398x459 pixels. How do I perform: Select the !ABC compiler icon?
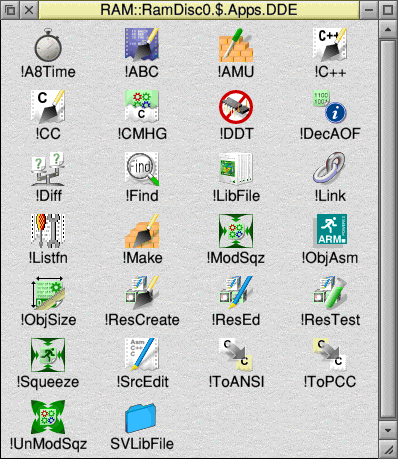(x=142, y=45)
